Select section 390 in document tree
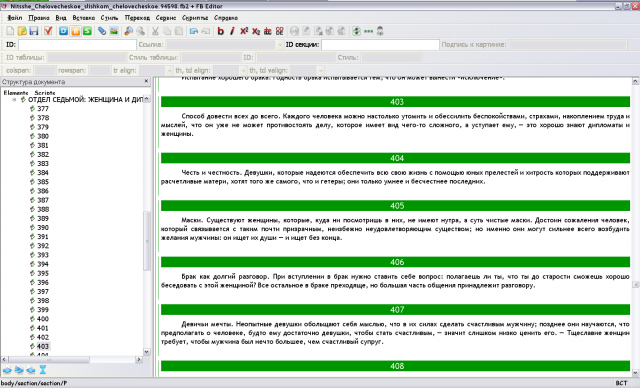This screenshot has height=388, width=640. 43,228
